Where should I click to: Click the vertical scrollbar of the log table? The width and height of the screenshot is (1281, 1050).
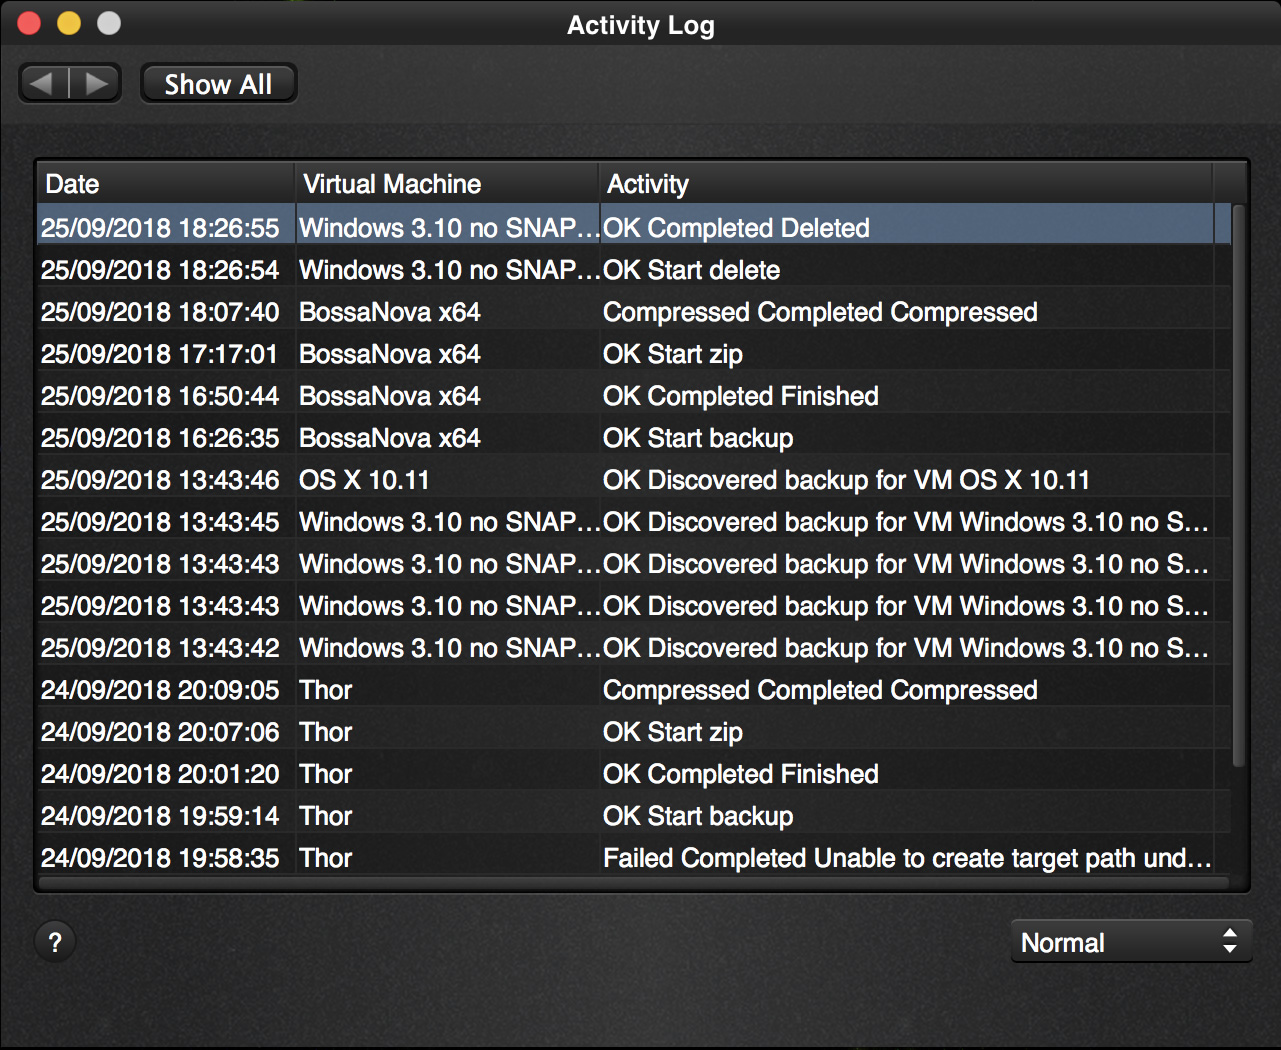[x=1239, y=485]
